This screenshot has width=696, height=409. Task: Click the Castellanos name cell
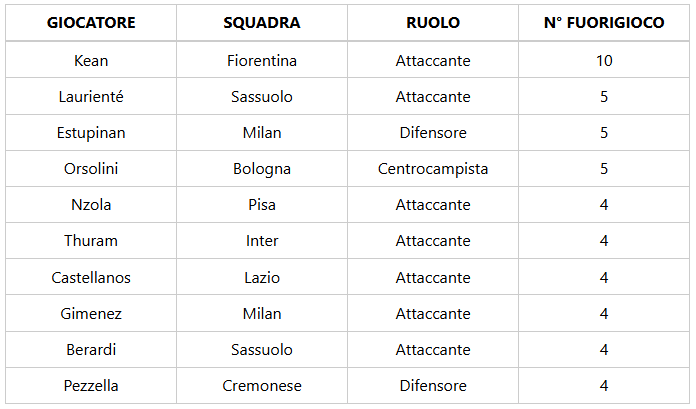[91, 277]
